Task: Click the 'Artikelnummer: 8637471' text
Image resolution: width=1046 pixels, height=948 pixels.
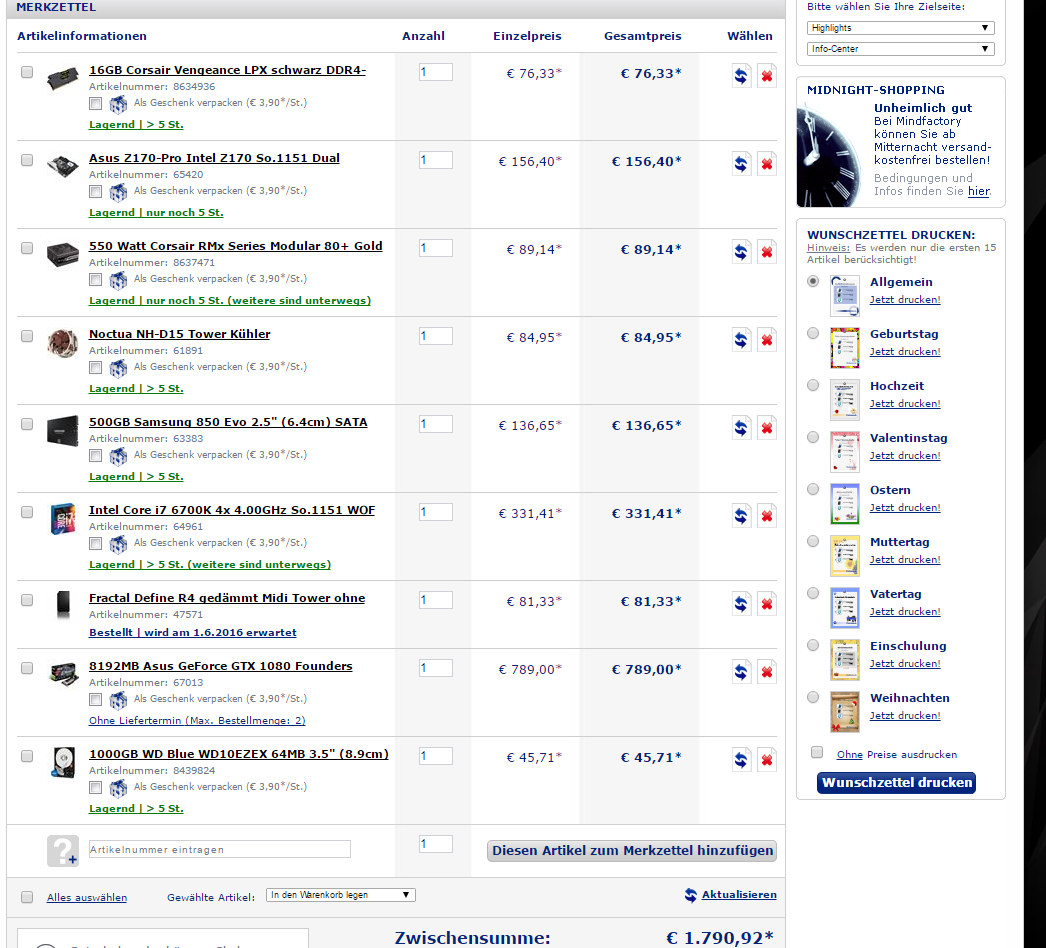Action: click(x=152, y=263)
